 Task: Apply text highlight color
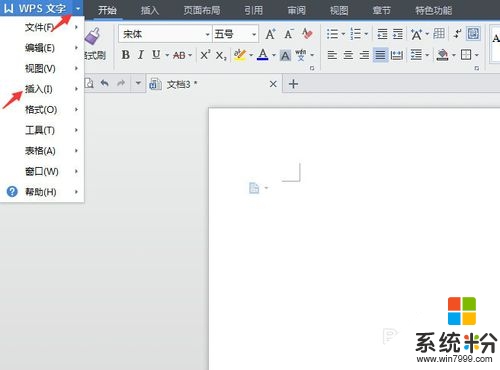coord(240,55)
